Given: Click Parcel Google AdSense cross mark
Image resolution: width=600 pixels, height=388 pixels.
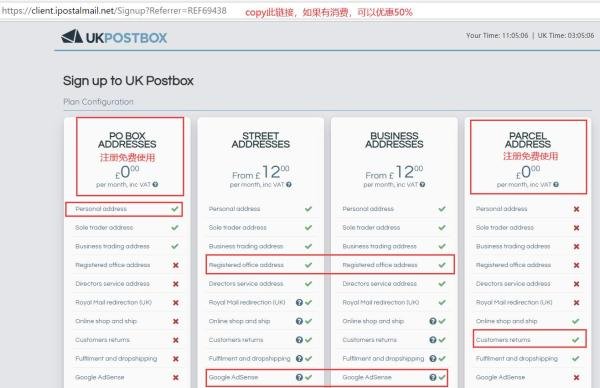Looking at the screenshot, I should click(x=576, y=377).
